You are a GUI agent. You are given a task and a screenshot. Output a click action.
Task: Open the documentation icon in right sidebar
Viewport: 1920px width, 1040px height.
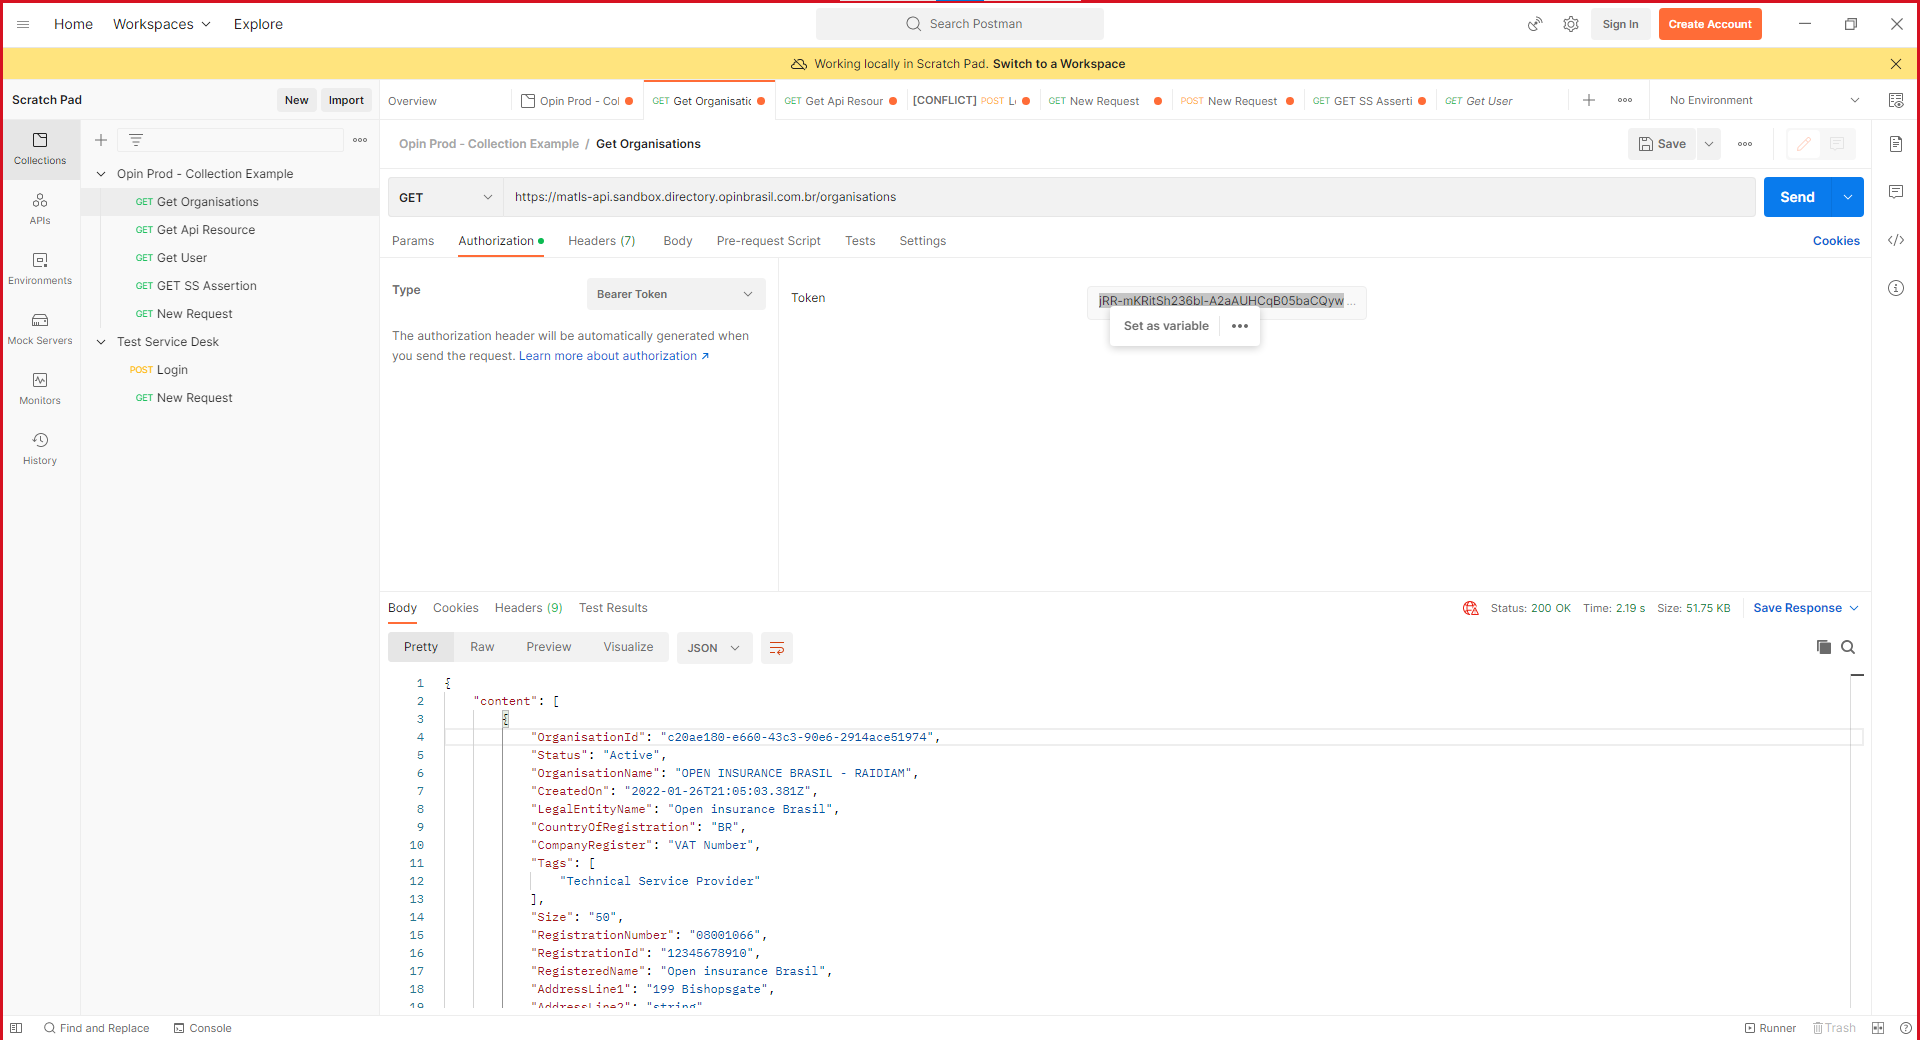pos(1896,144)
